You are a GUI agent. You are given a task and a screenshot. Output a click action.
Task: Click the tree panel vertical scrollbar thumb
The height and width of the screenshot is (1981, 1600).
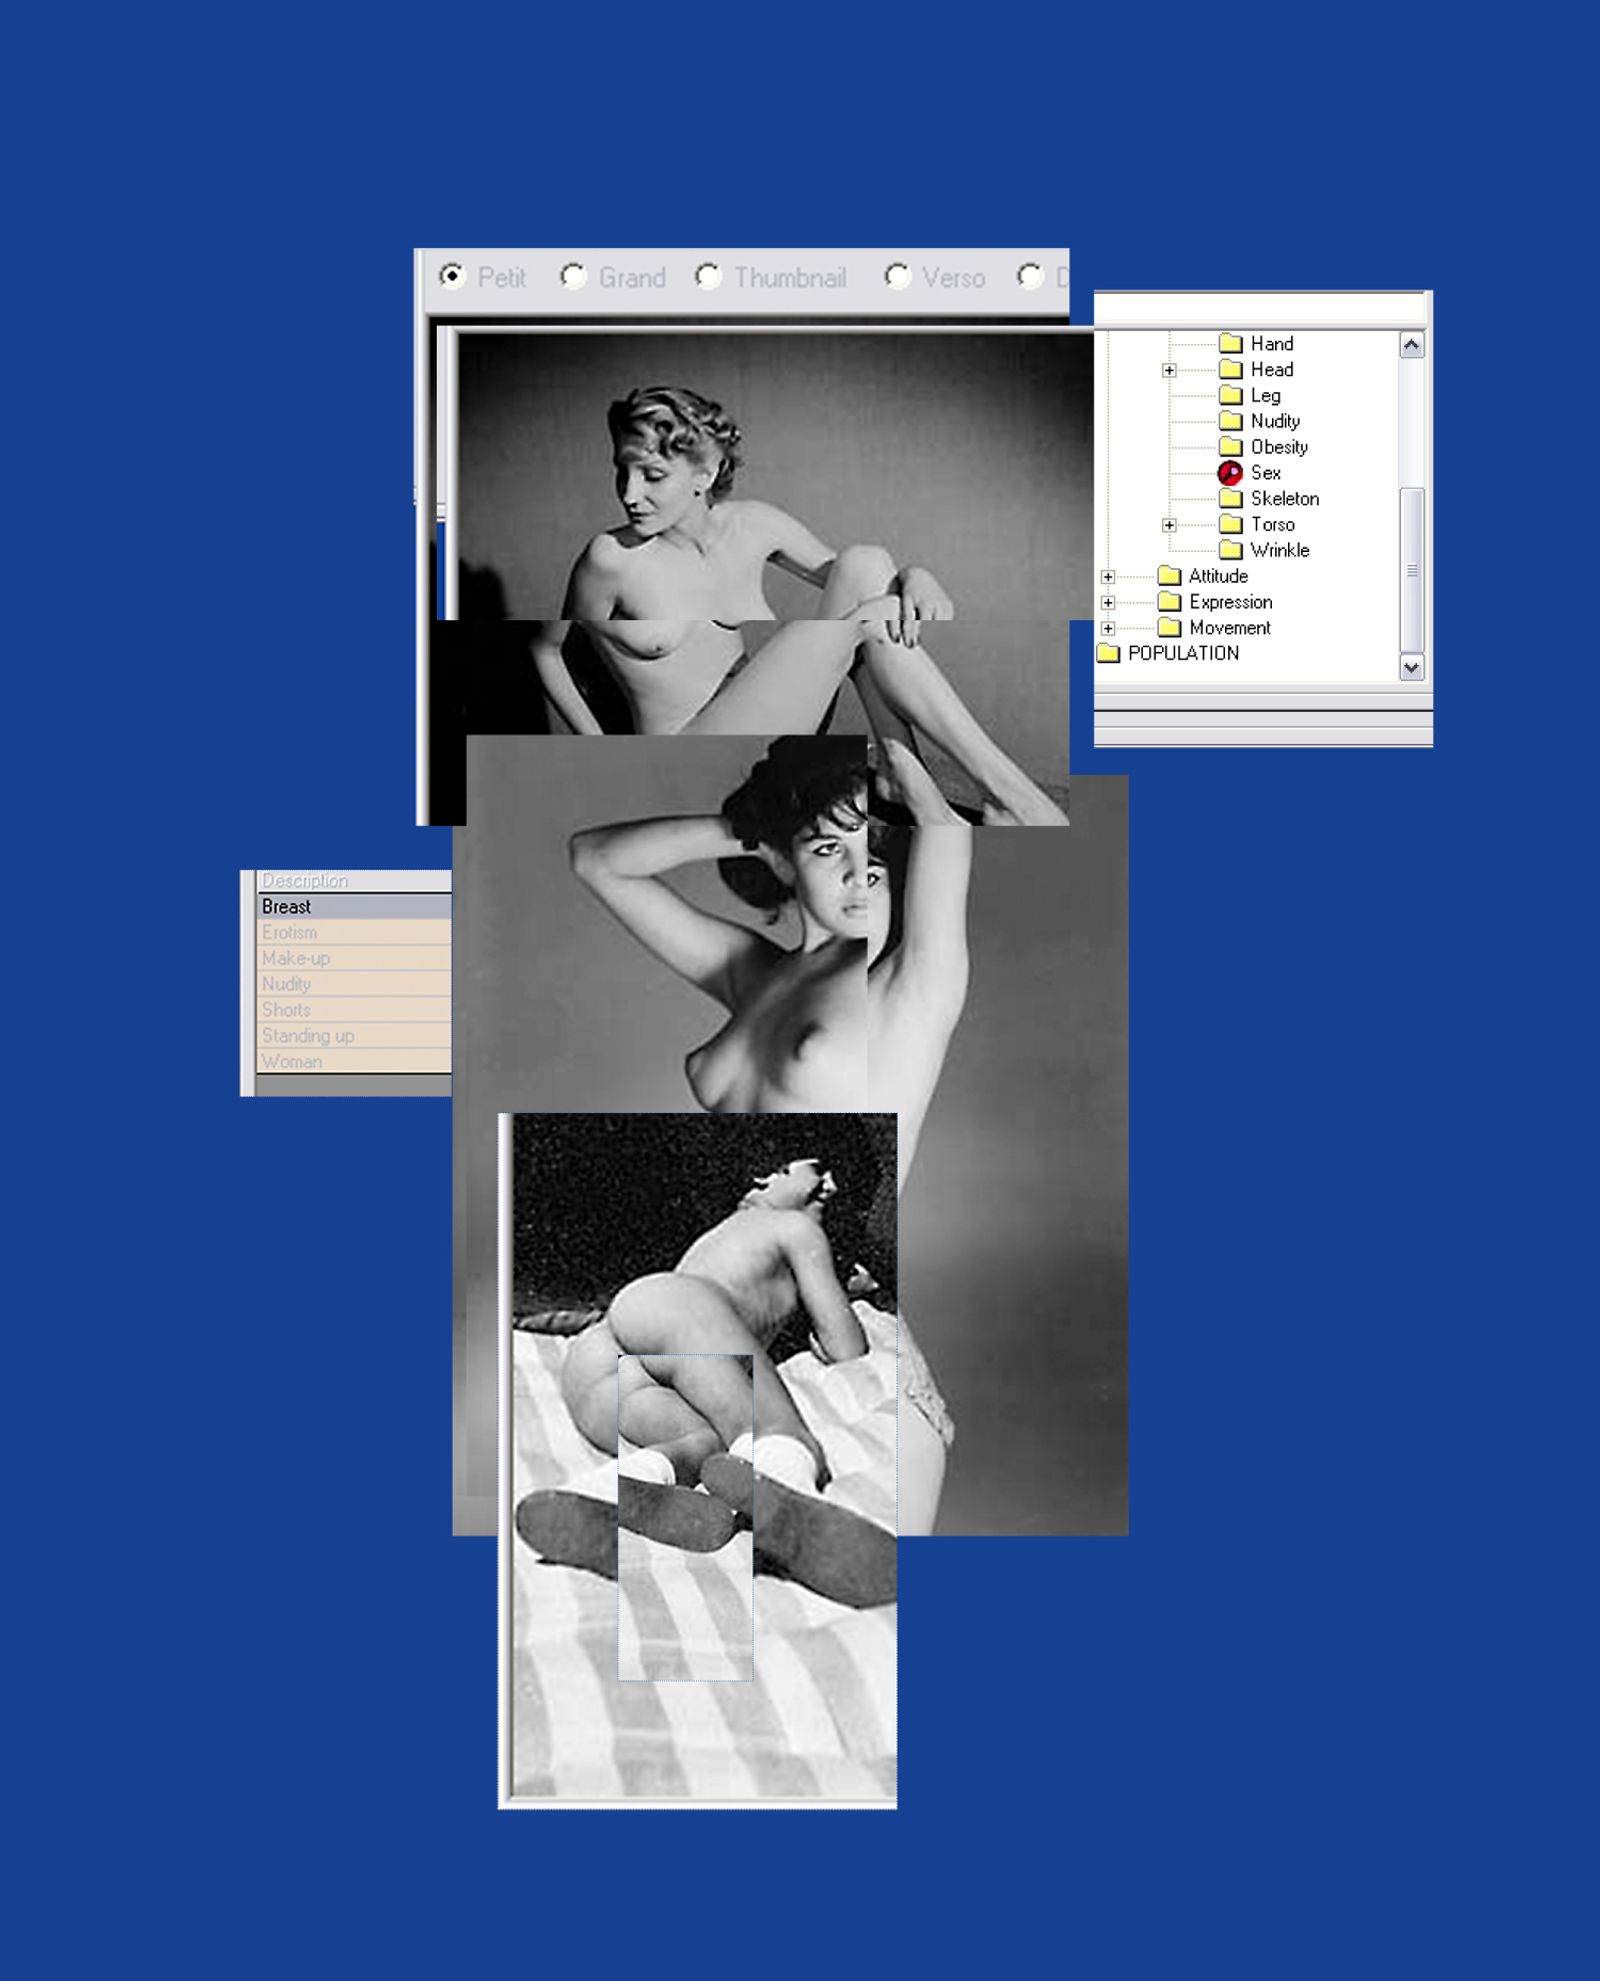[1411, 570]
